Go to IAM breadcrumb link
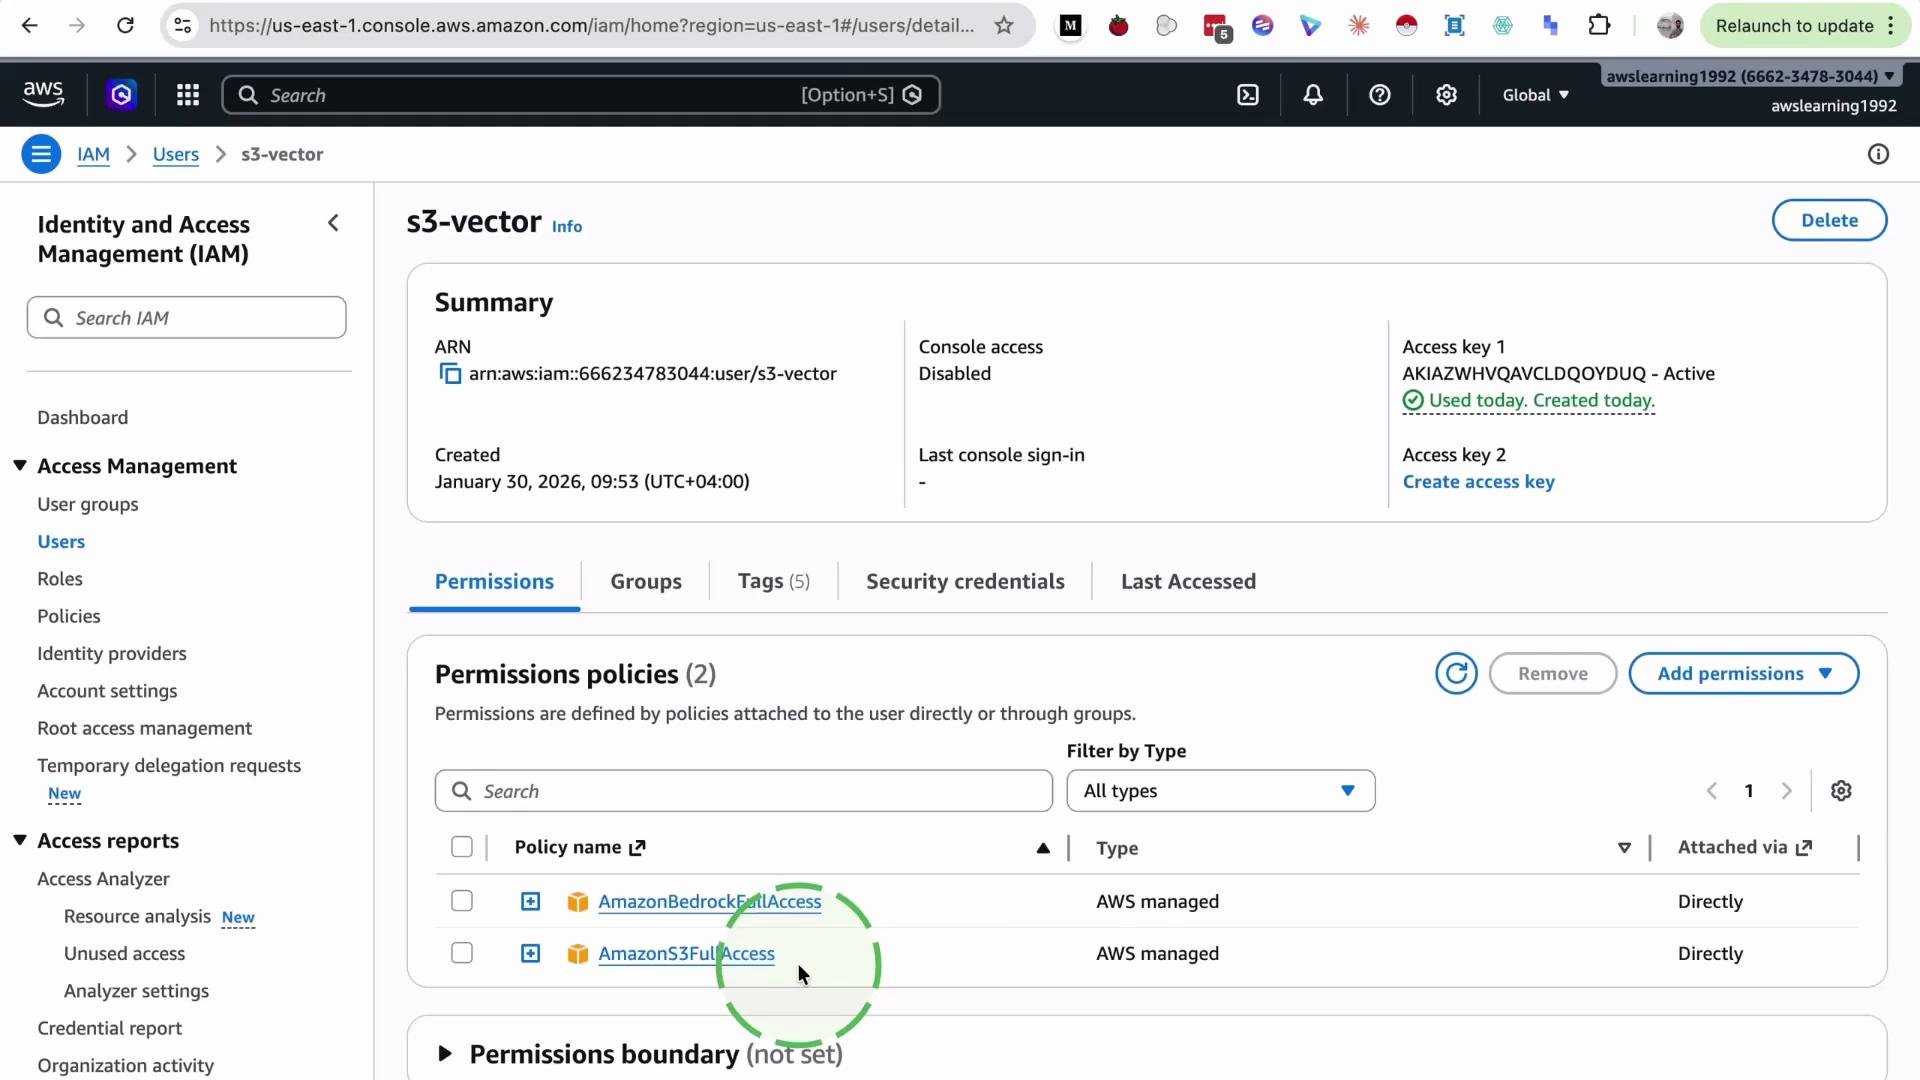The width and height of the screenshot is (1920, 1080). click(x=94, y=154)
